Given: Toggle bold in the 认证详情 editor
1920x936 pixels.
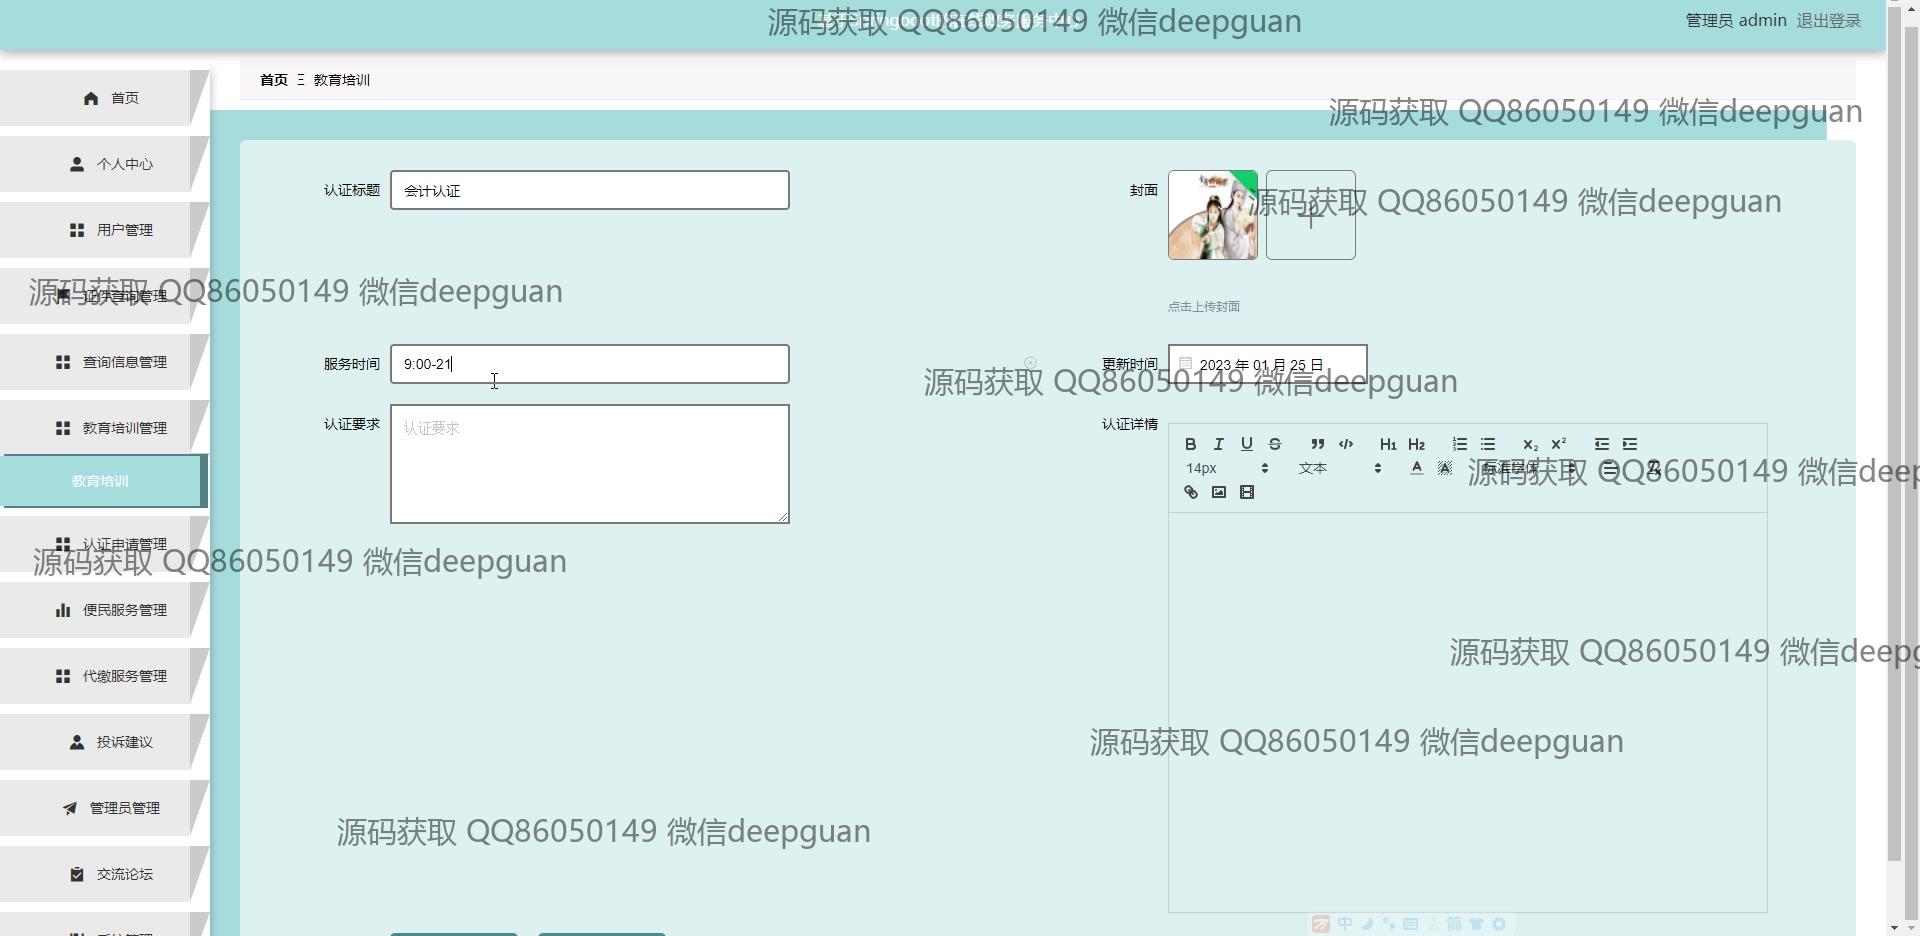Looking at the screenshot, I should pos(1190,444).
